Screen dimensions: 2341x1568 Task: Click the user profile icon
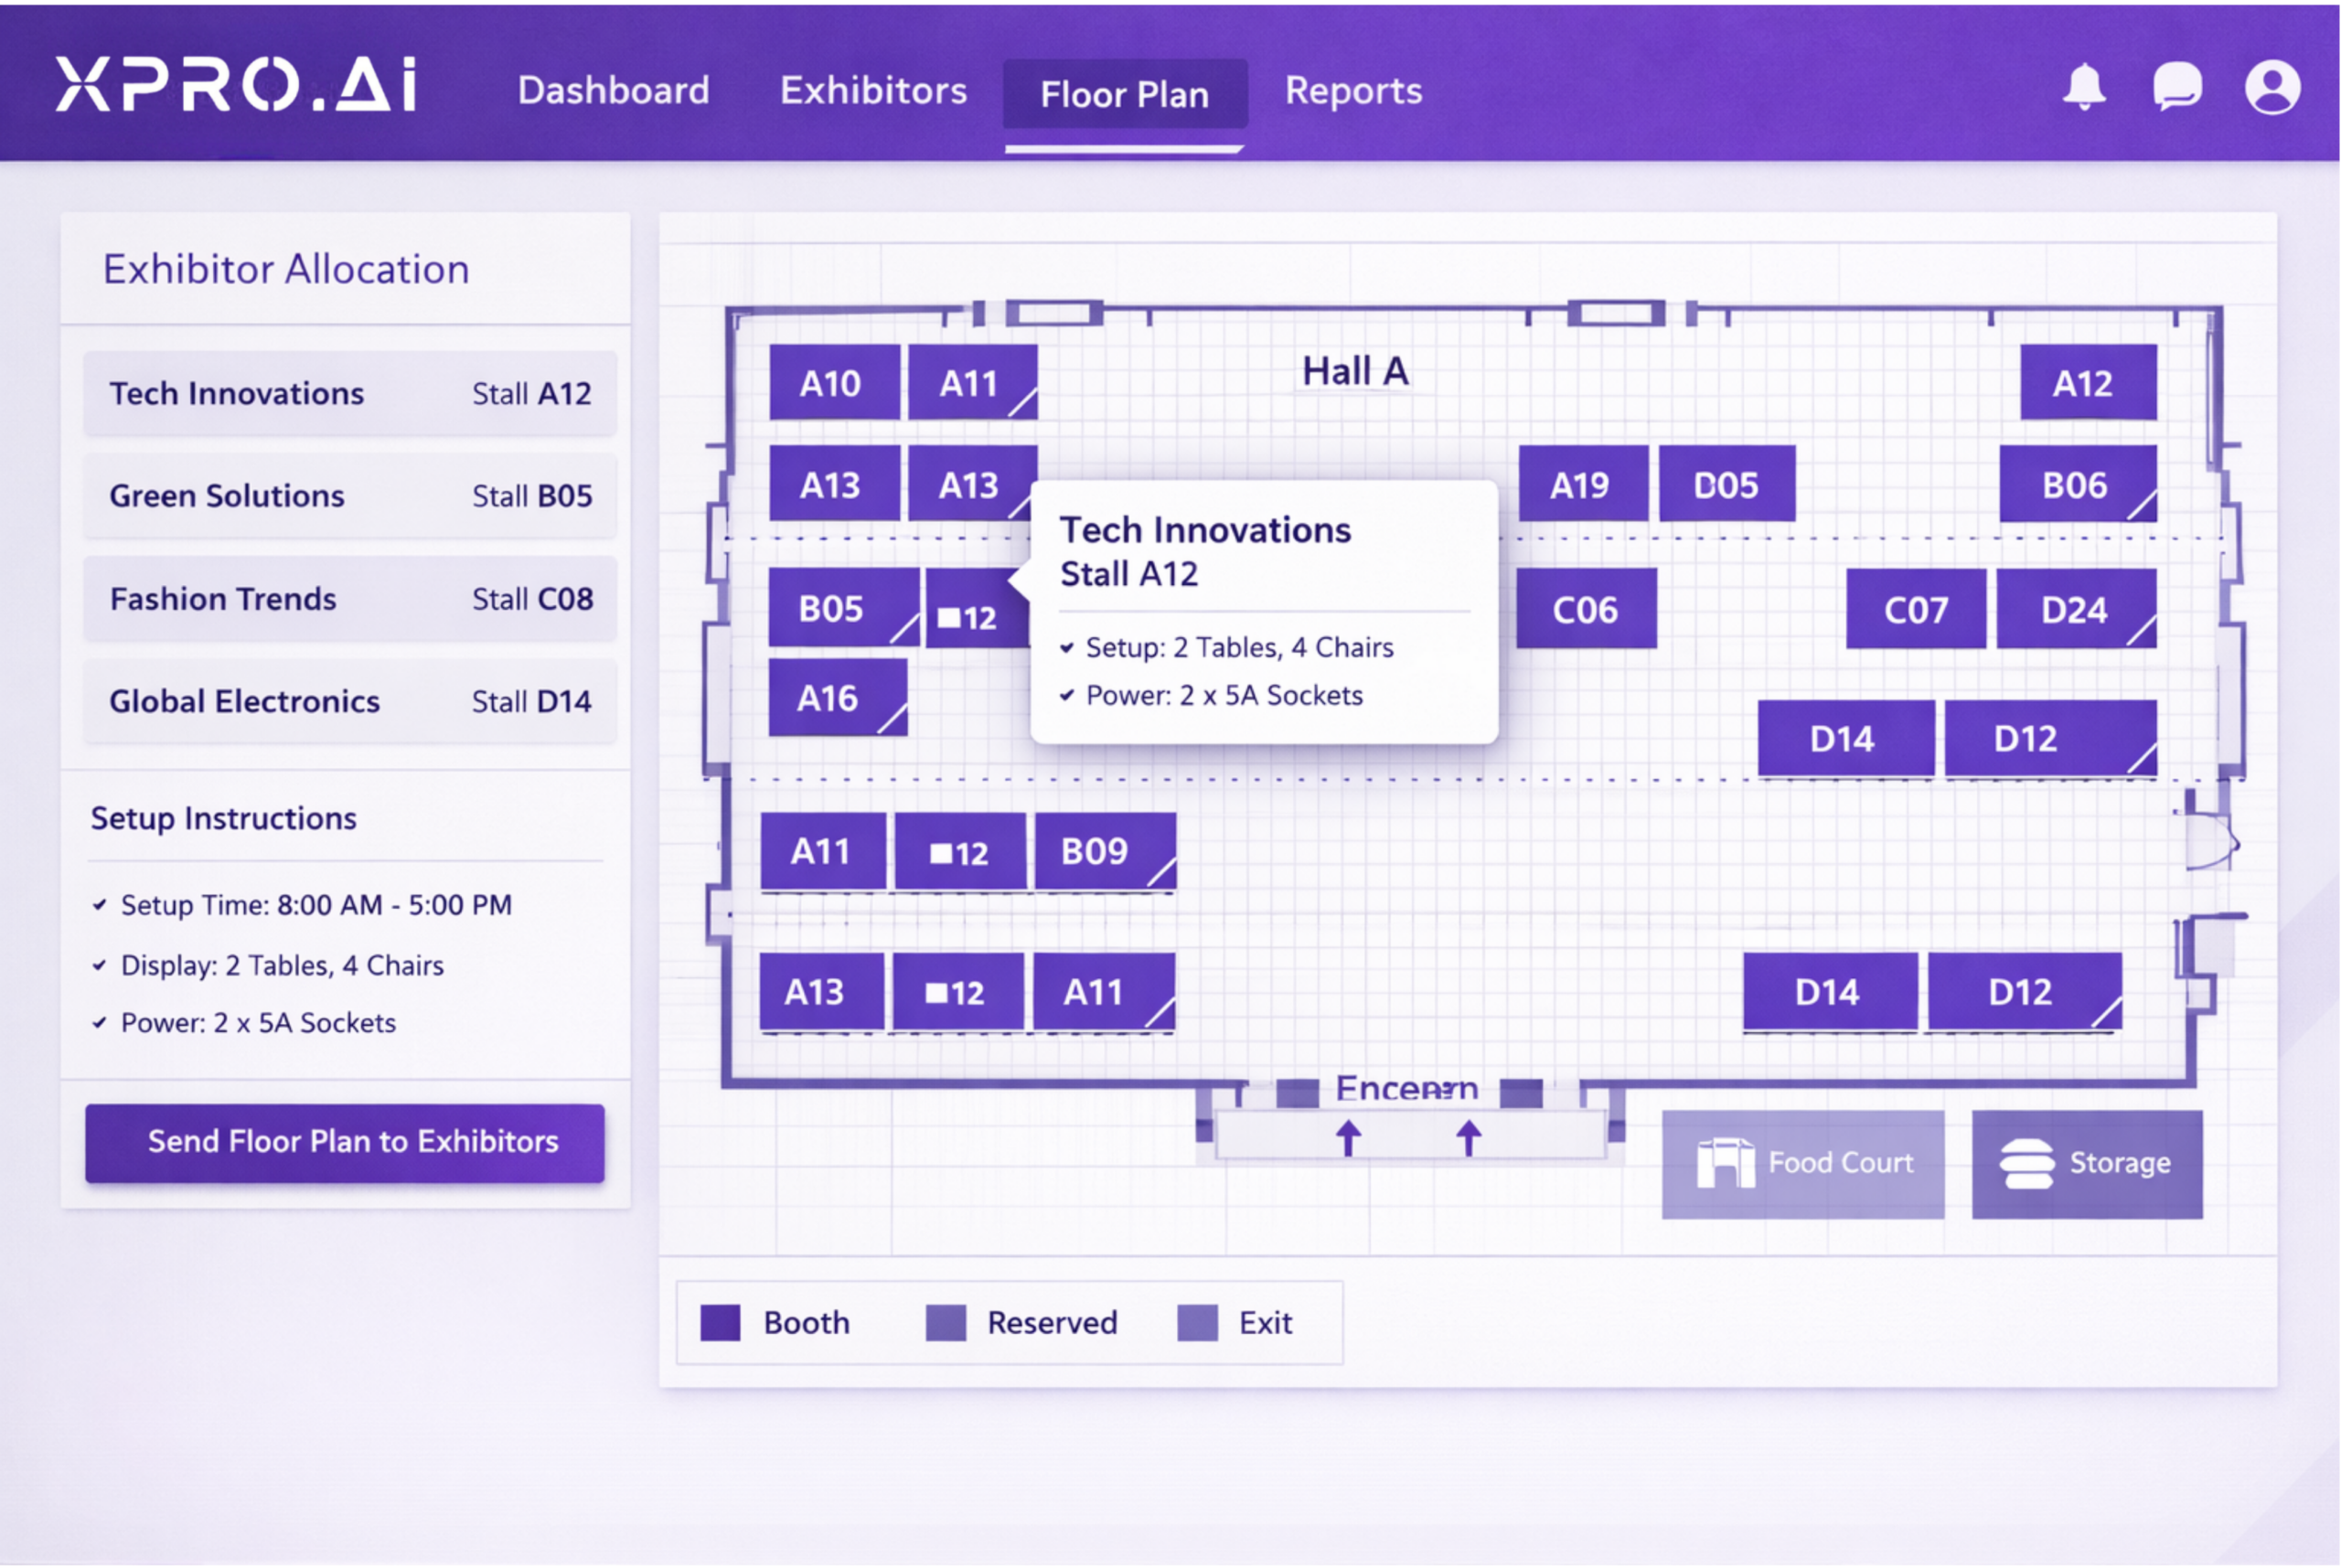pyautogui.click(x=2273, y=89)
